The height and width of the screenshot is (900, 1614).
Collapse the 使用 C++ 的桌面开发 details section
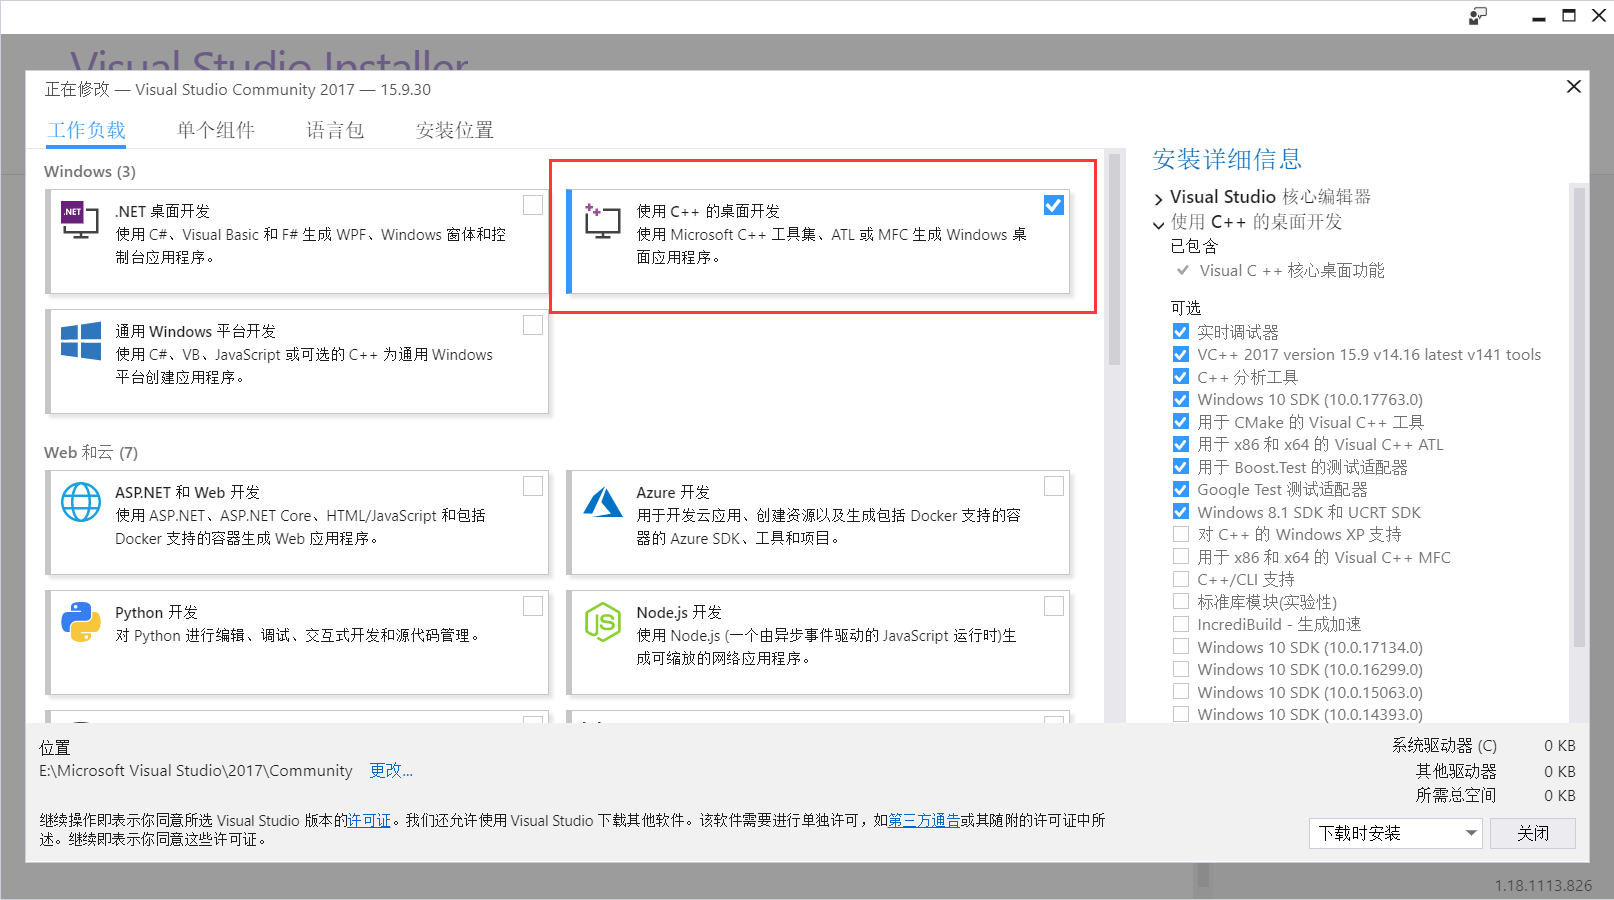(x=1158, y=224)
